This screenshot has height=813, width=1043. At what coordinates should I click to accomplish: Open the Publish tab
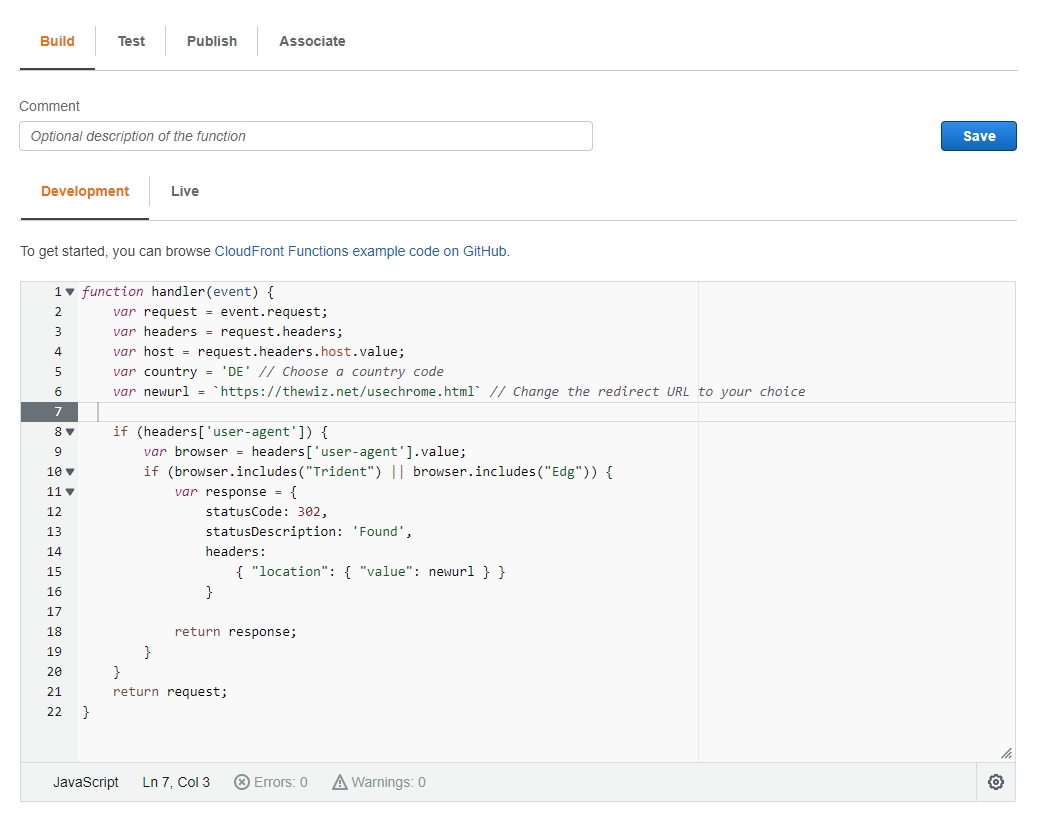pos(212,41)
